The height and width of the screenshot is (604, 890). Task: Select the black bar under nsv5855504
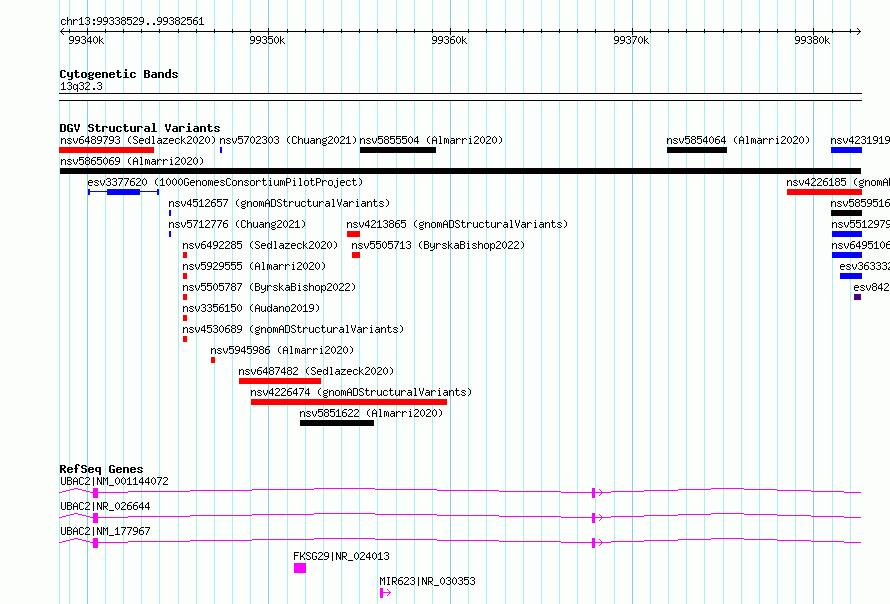pyautogui.click(x=398, y=150)
